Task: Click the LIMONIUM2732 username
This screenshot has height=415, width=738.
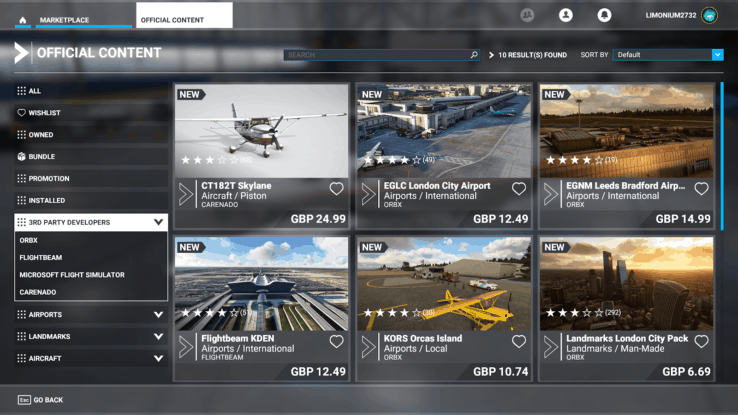Action: tap(671, 15)
